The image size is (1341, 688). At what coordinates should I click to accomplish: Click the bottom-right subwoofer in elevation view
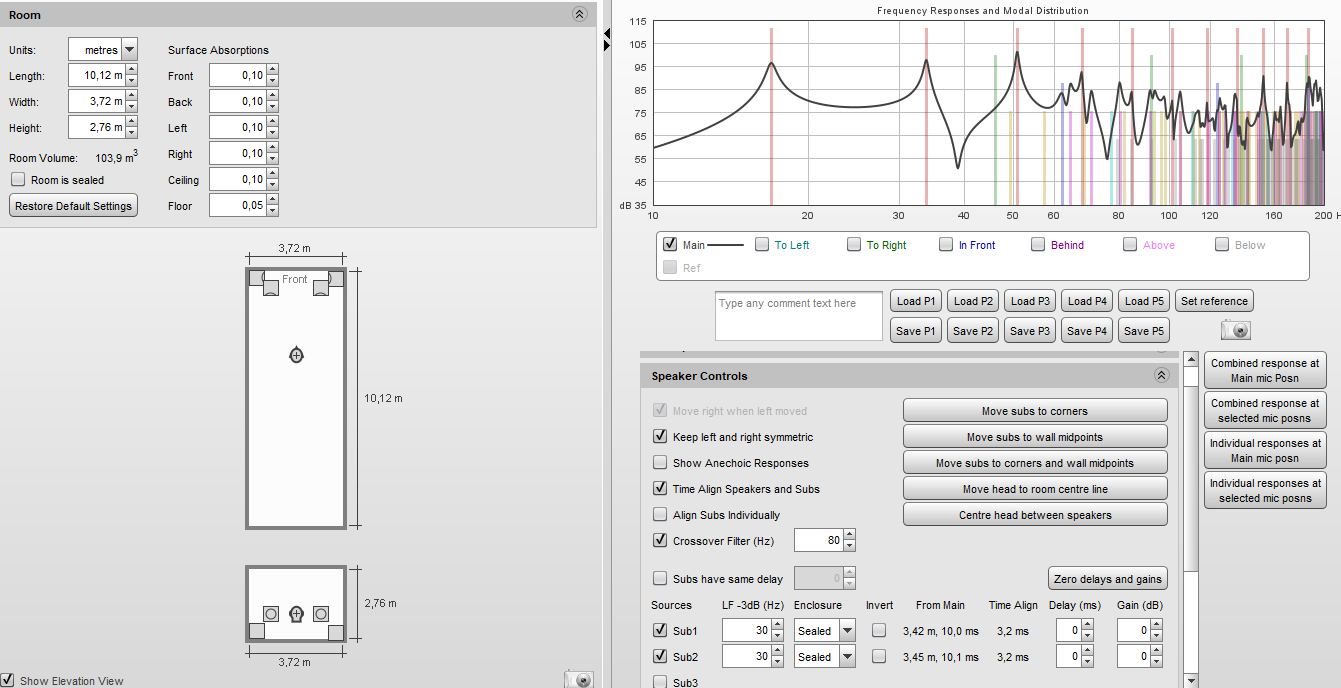pos(335,632)
